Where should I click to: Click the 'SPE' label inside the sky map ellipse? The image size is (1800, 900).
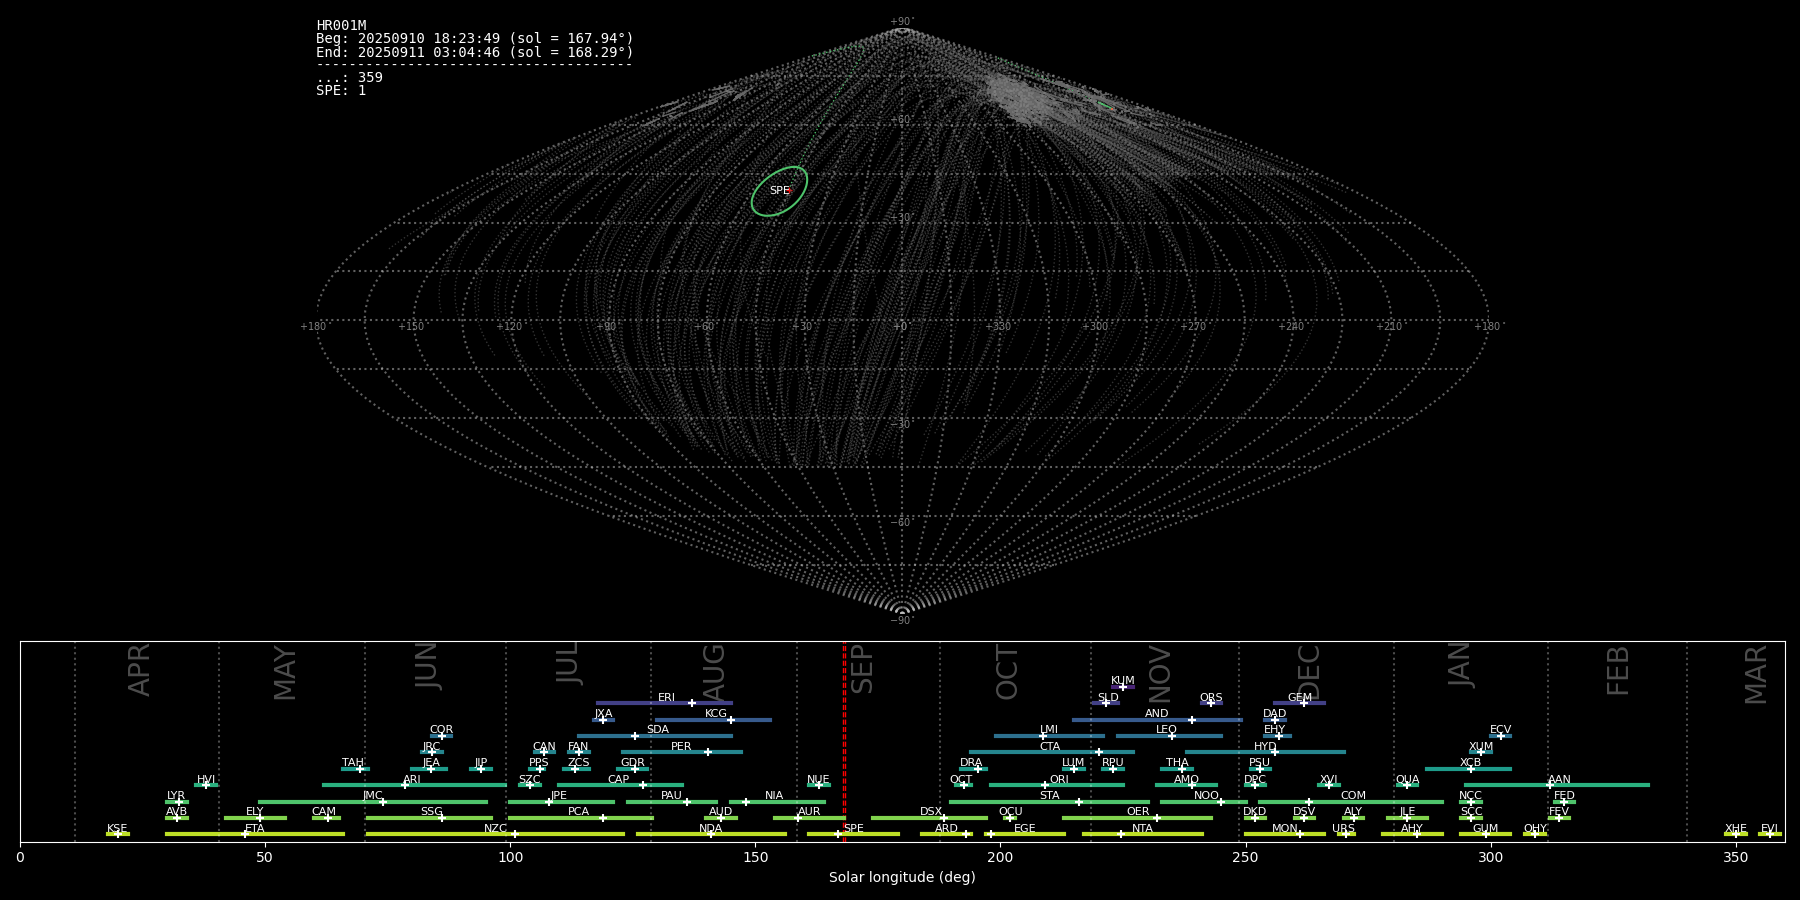(x=779, y=191)
